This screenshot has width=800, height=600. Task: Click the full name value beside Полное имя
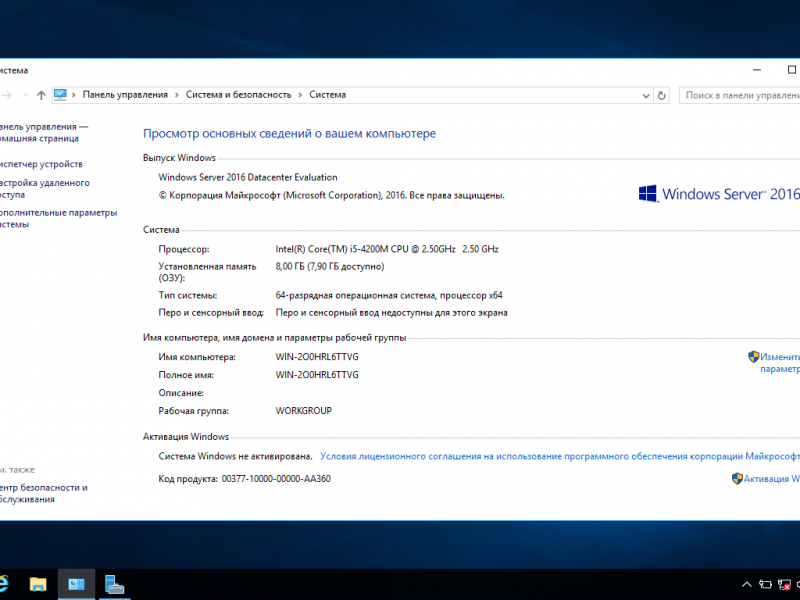tap(317, 374)
